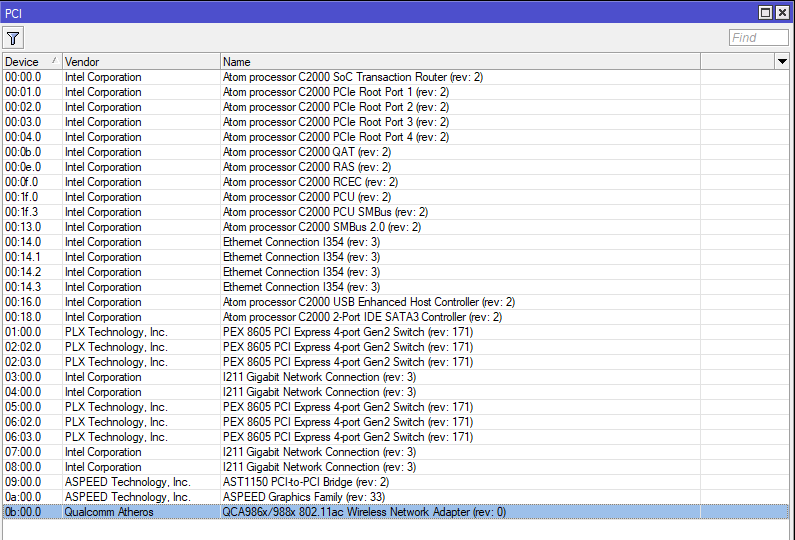Select PEX 8605 row 01:00.0
The image size is (795, 540).
tap(395, 332)
